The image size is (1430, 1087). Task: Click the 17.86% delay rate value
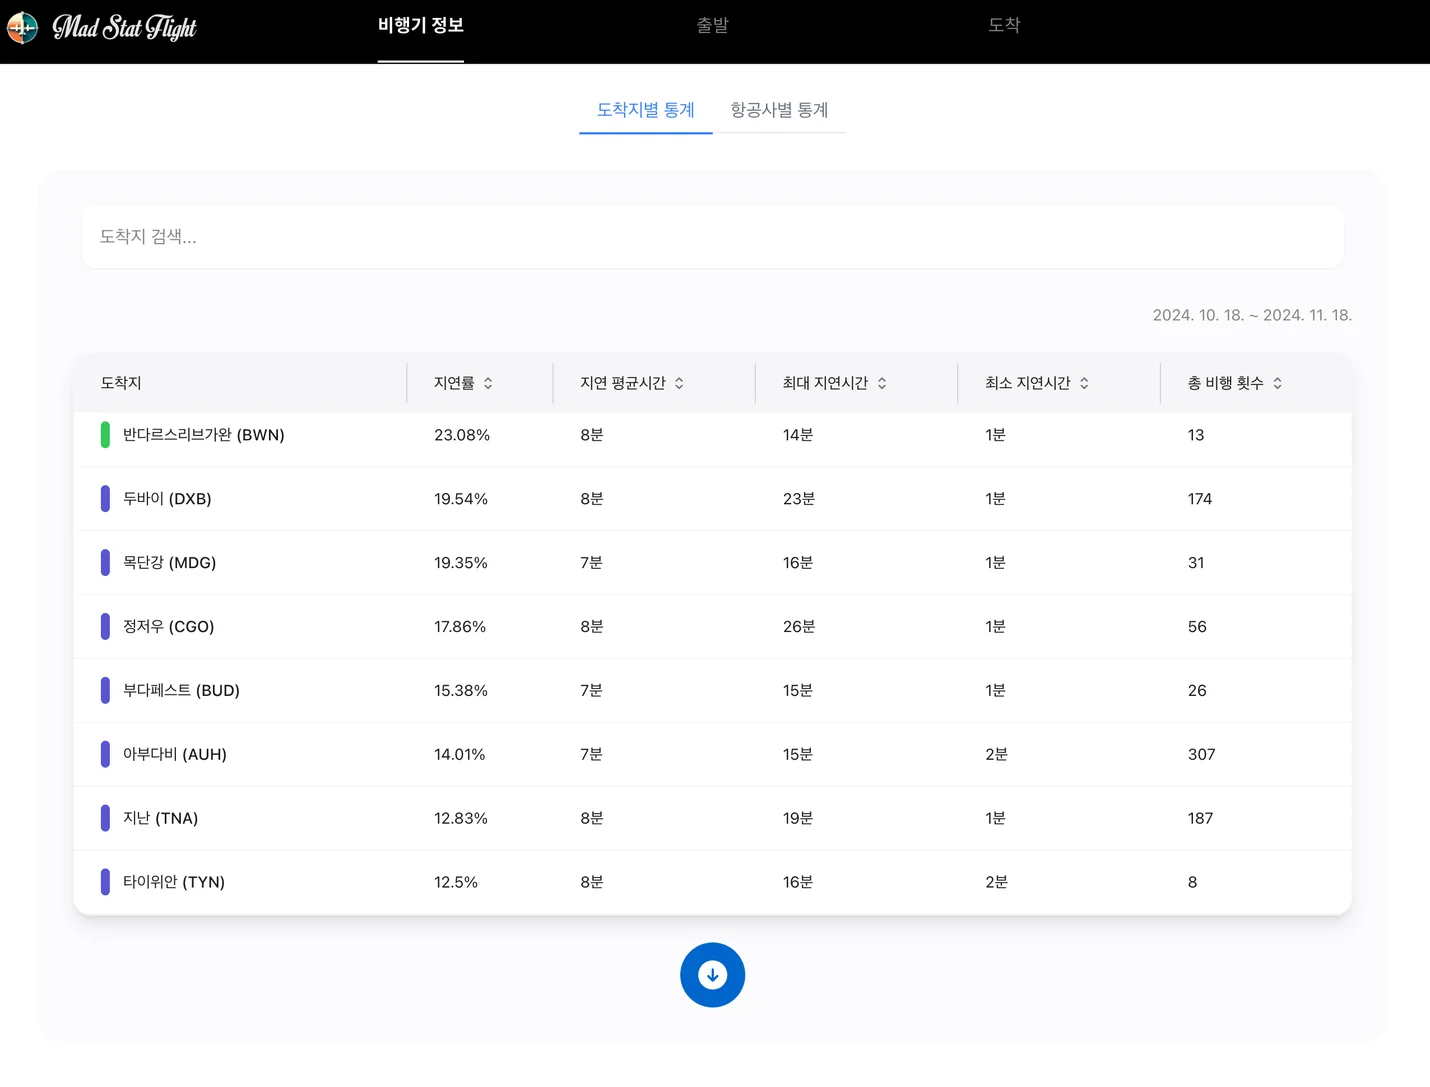pyautogui.click(x=460, y=627)
